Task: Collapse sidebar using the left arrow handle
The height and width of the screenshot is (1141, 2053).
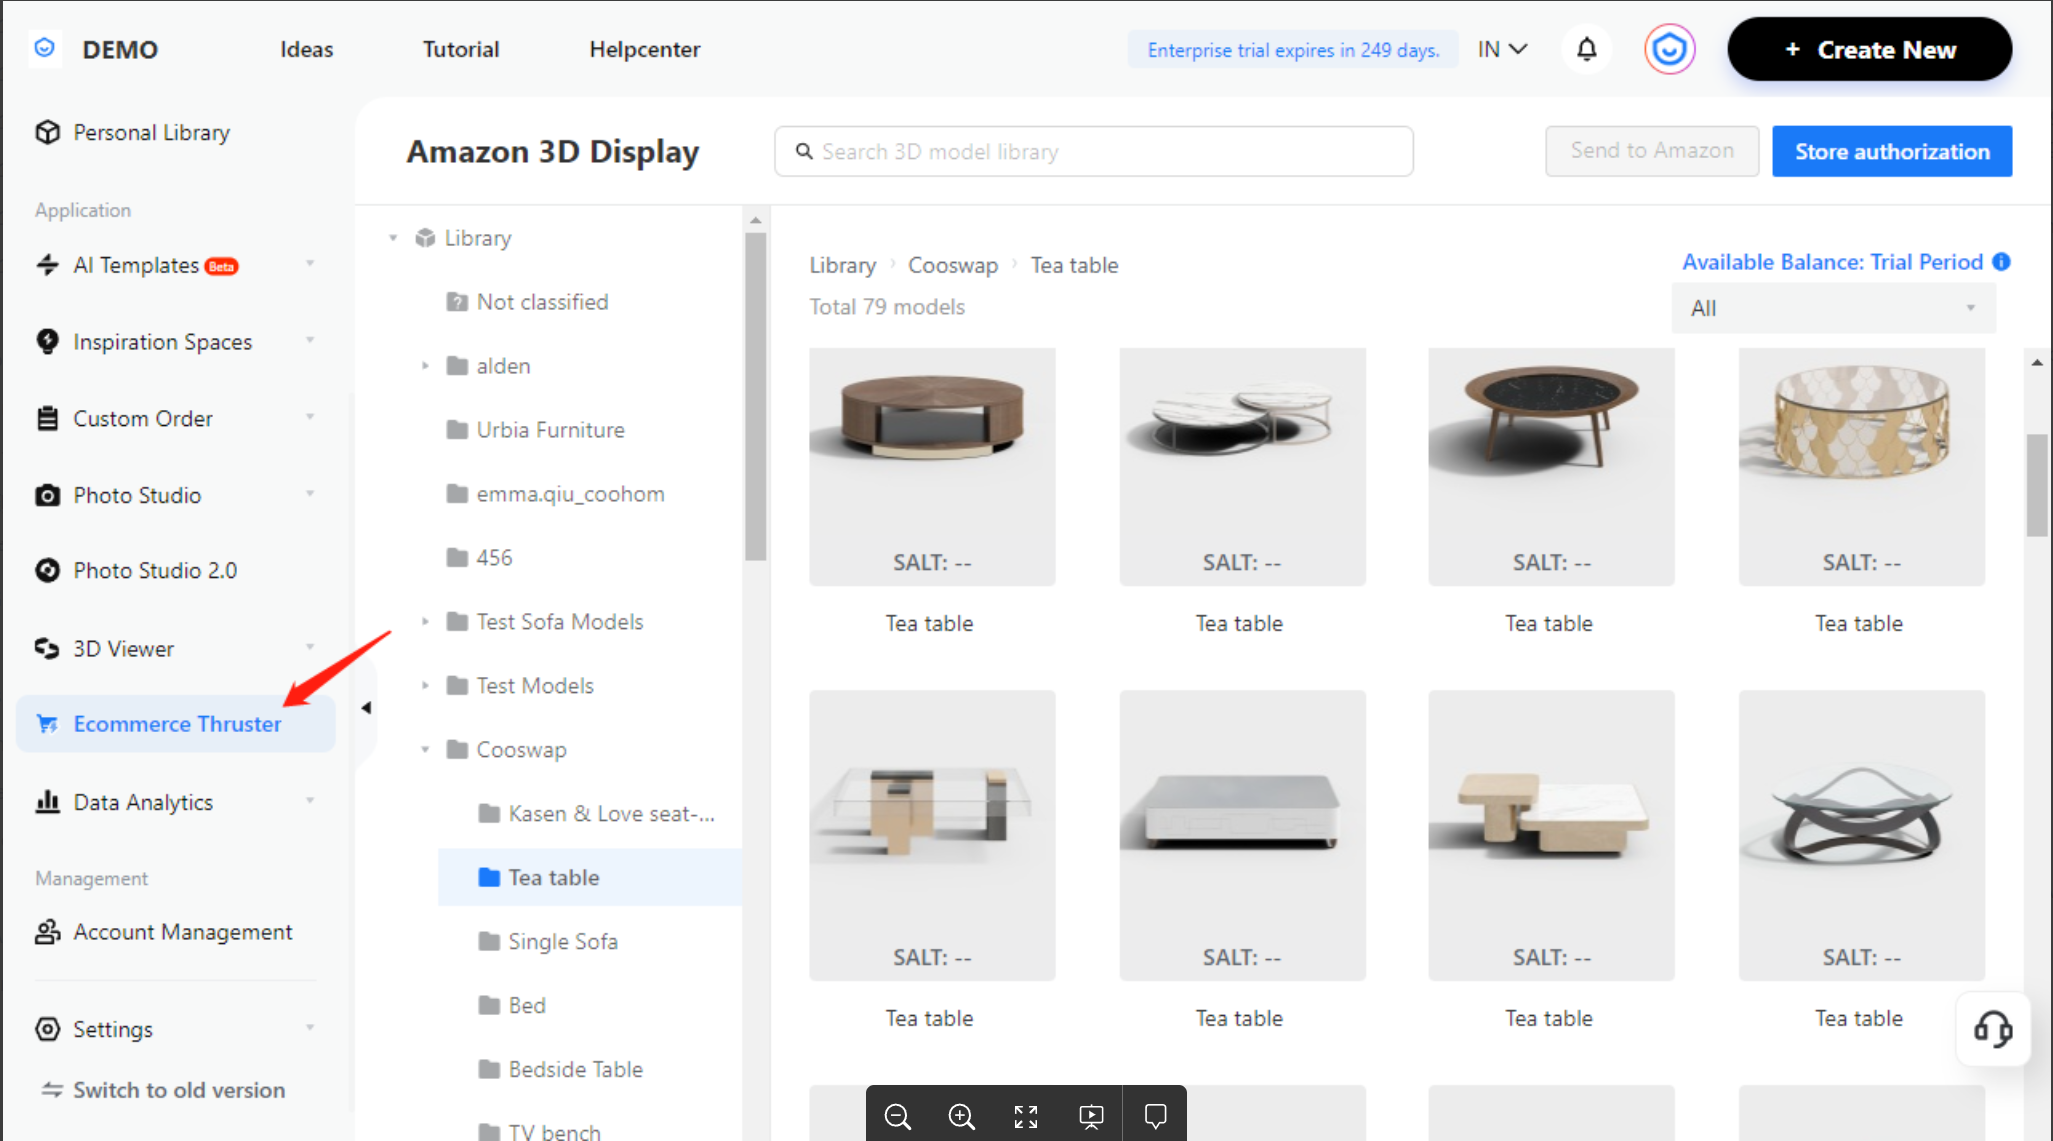Action: (366, 708)
